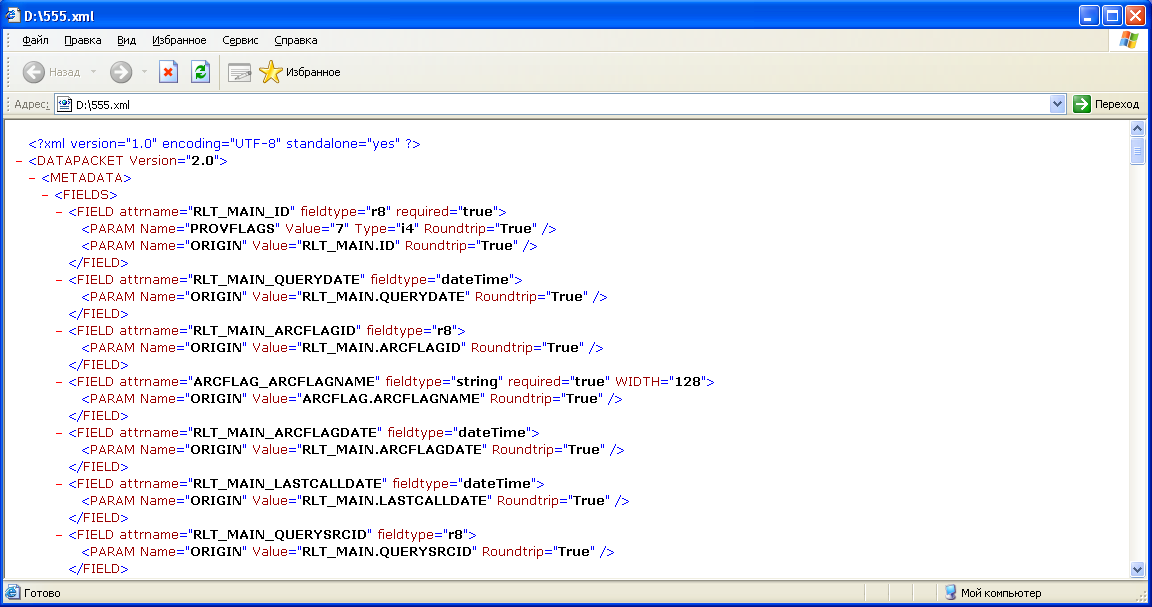The image size is (1152, 607).
Task: Click the DATAPACKET Version "2.0" value
Action: tap(204, 161)
